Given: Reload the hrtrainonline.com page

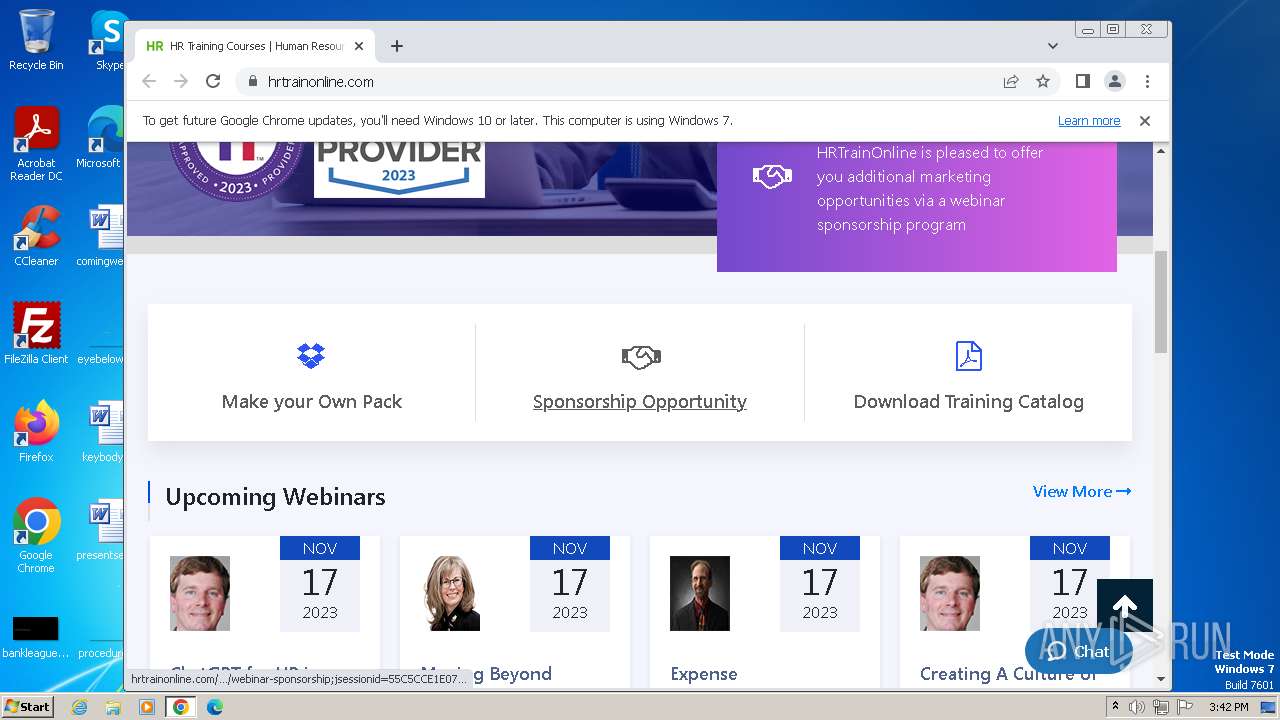Looking at the screenshot, I should pos(213,81).
